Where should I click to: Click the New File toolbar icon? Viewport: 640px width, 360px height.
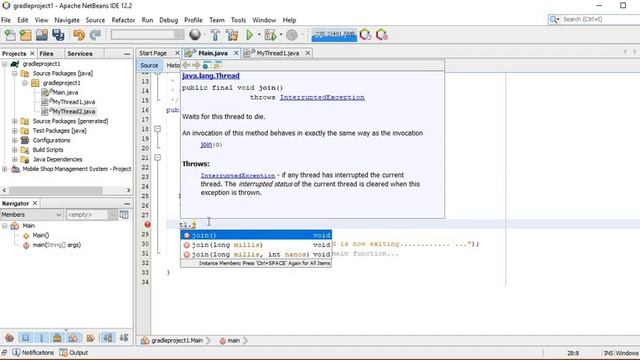pyautogui.click(x=10, y=35)
